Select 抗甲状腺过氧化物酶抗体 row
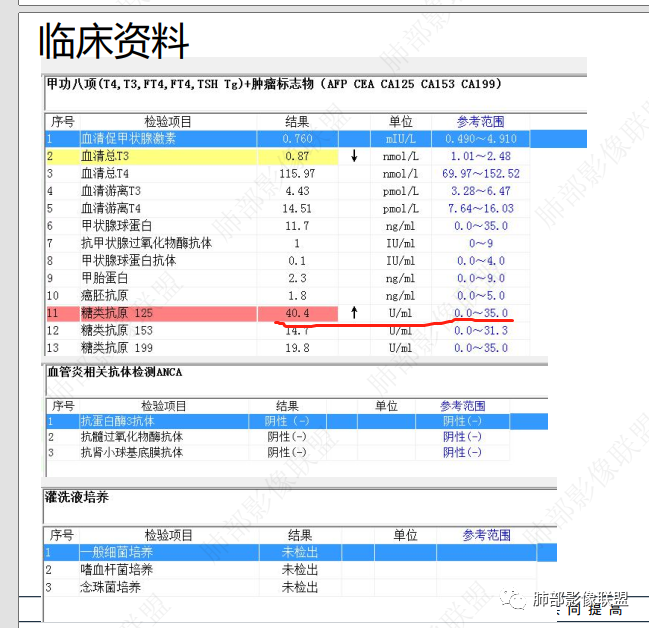Viewport: 649px width, 628px height. [288, 243]
